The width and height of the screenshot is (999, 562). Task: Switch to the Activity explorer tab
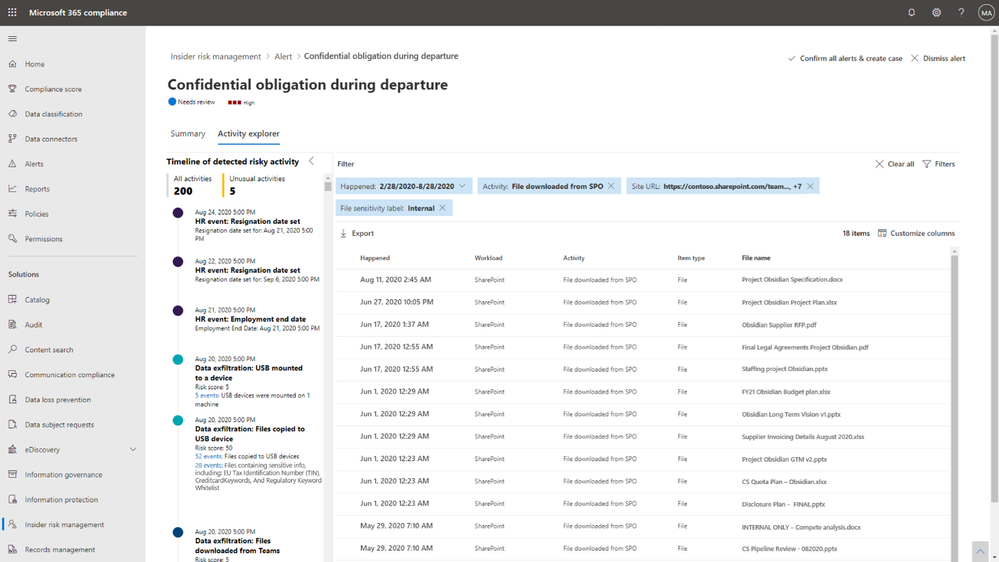pyautogui.click(x=248, y=134)
